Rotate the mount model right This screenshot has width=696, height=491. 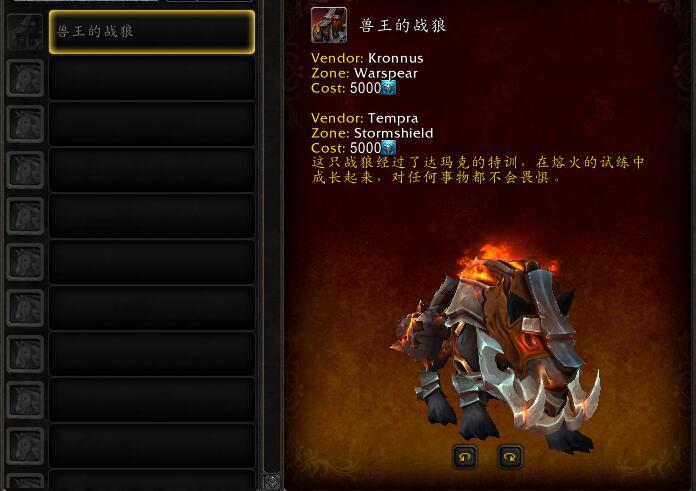[510, 456]
